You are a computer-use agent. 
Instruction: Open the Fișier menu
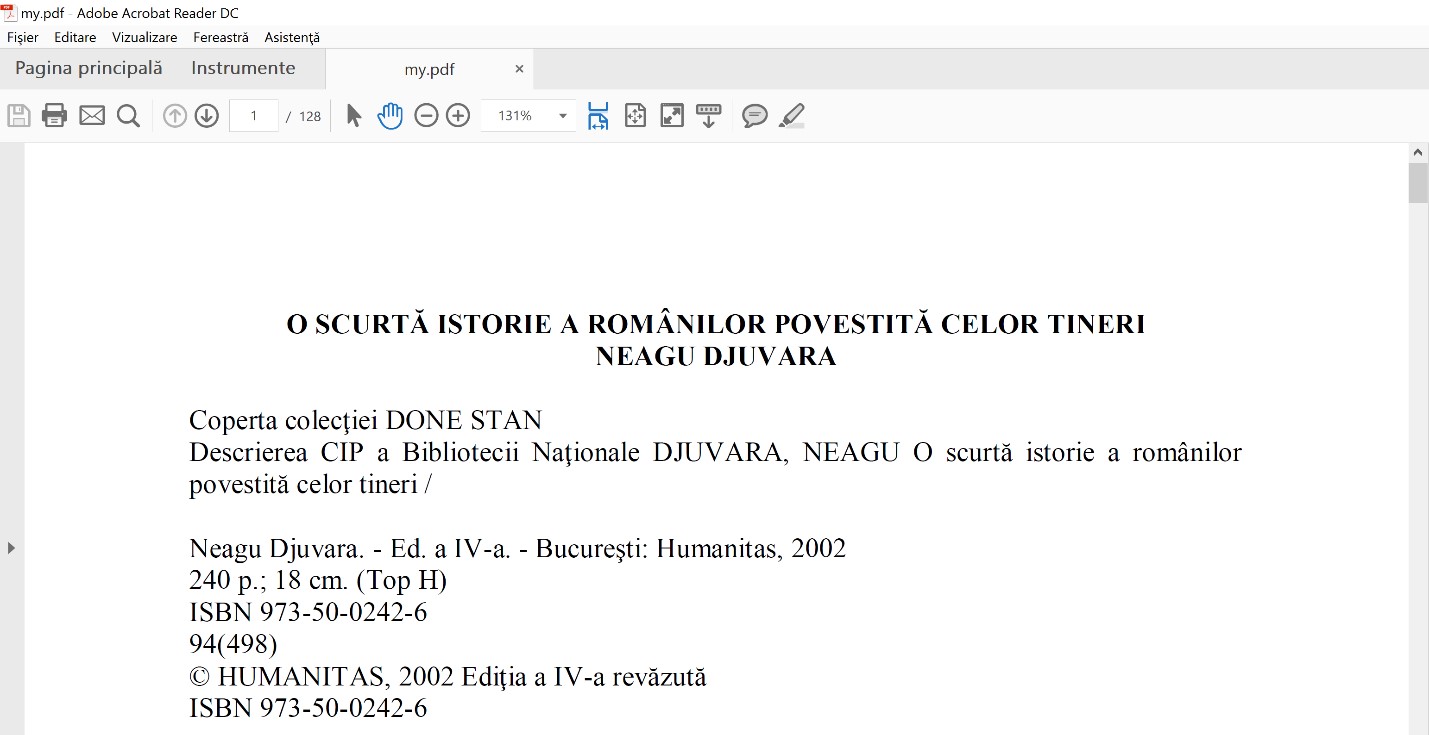[x=23, y=37]
